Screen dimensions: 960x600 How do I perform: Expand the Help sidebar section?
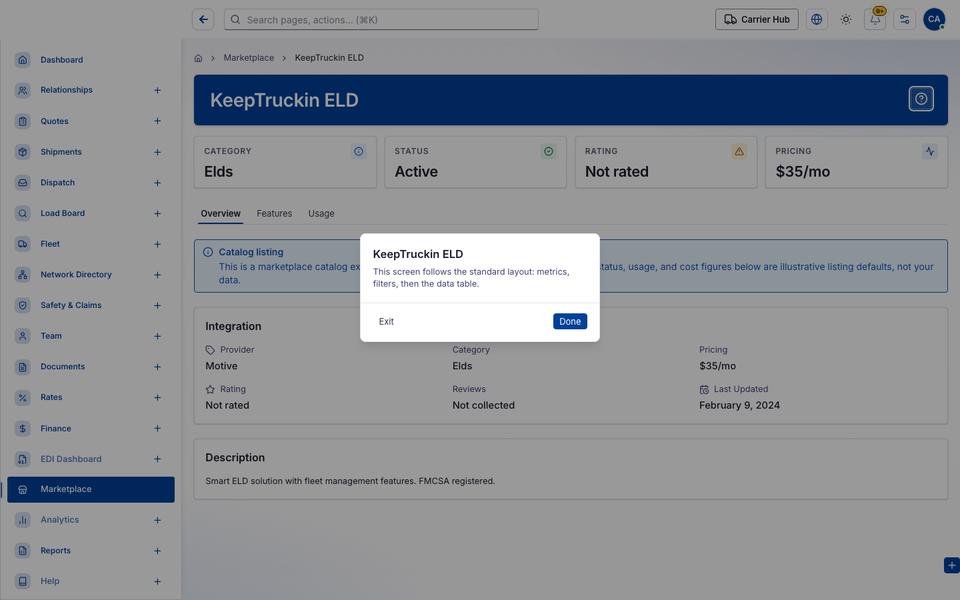click(157, 582)
